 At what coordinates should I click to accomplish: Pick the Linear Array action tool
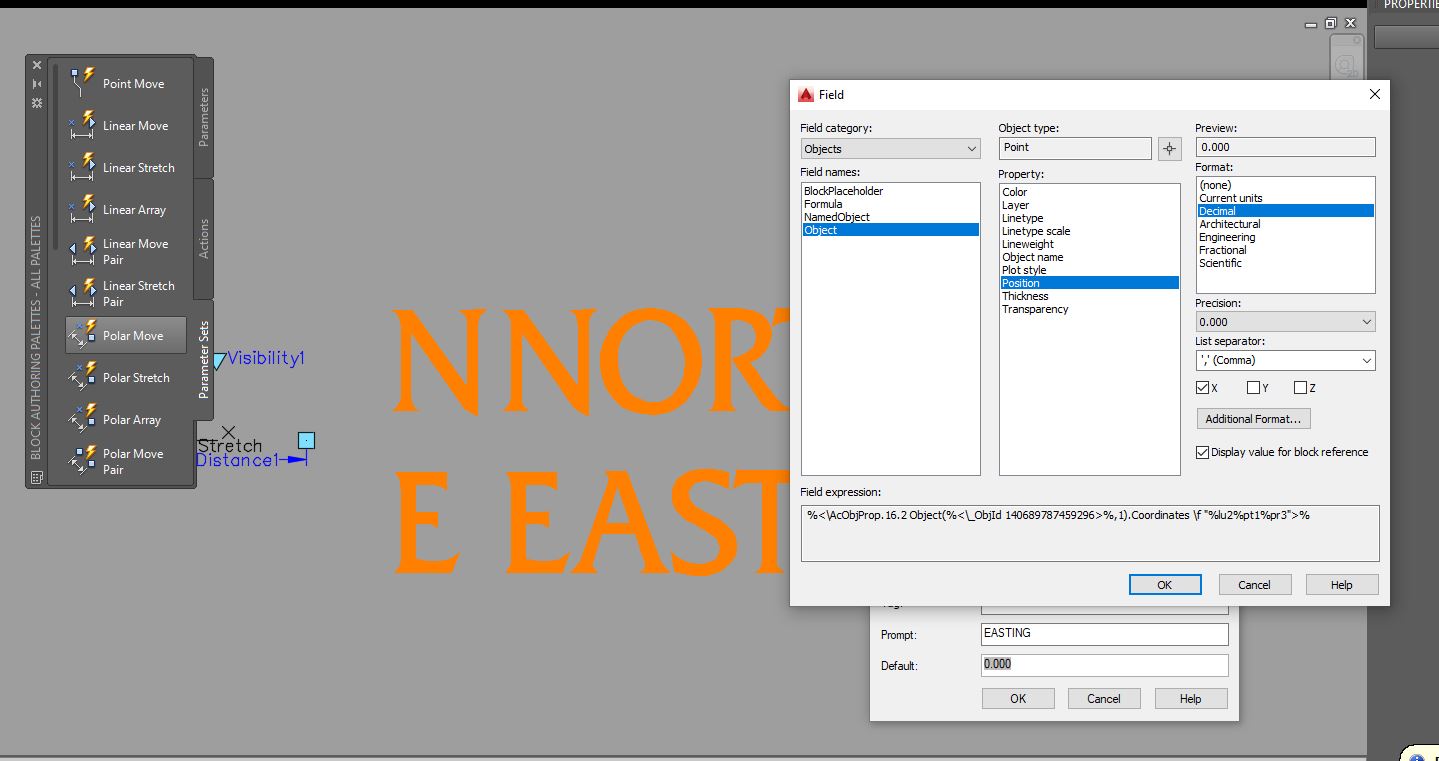132,209
